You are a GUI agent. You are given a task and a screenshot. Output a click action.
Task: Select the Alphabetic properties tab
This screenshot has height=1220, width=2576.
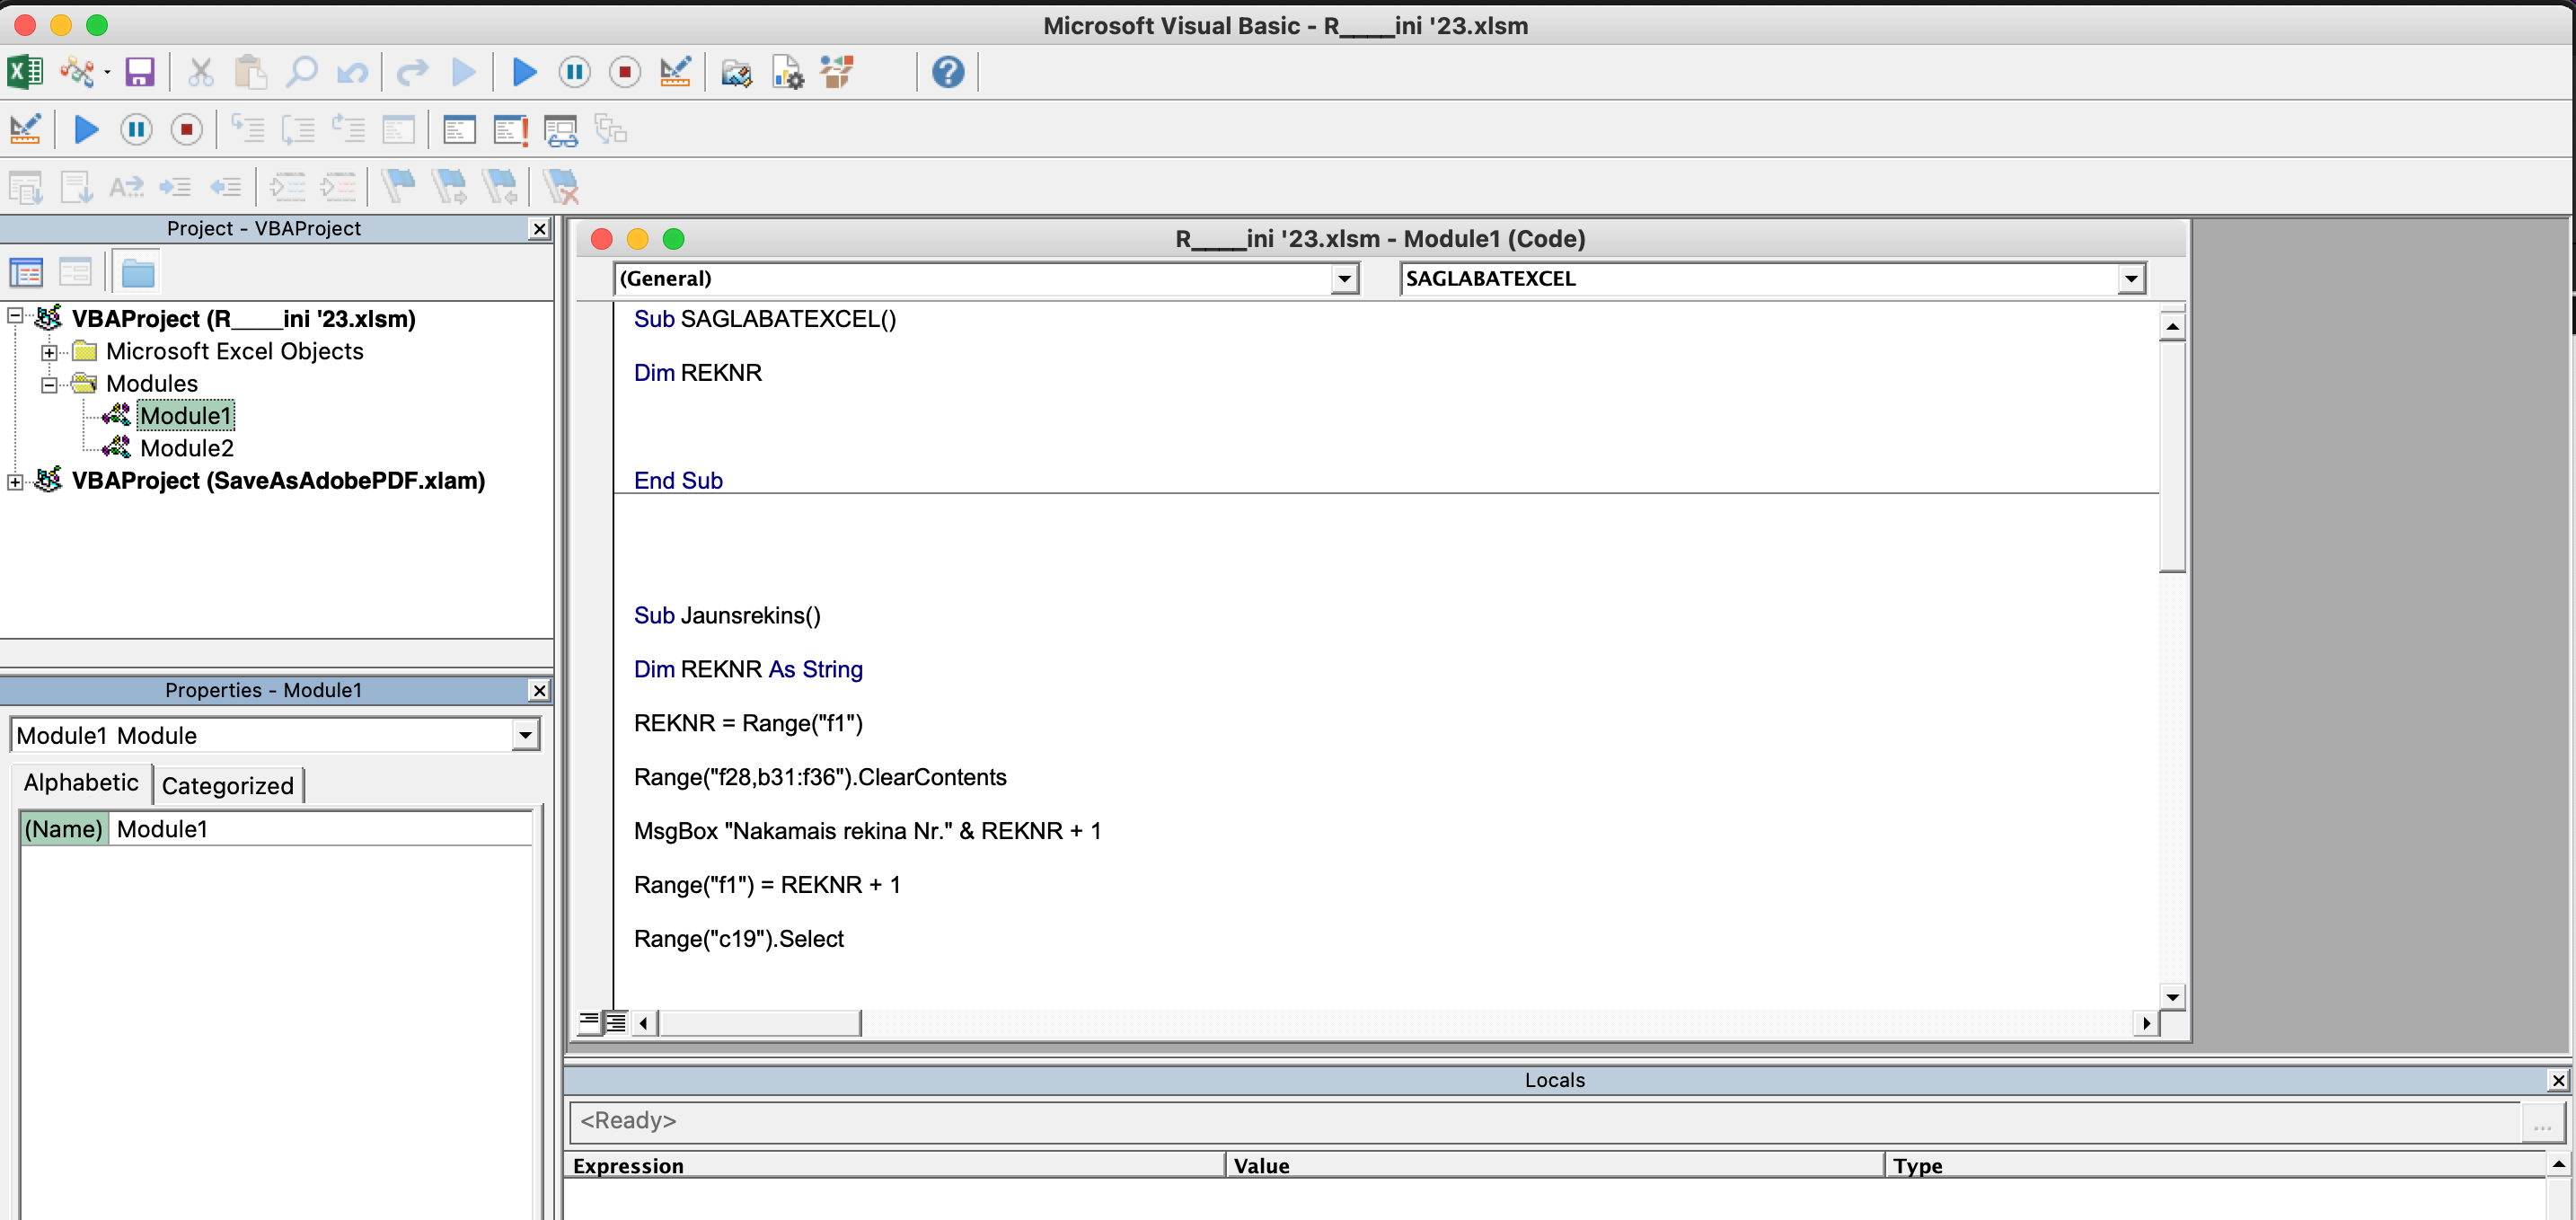80,783
